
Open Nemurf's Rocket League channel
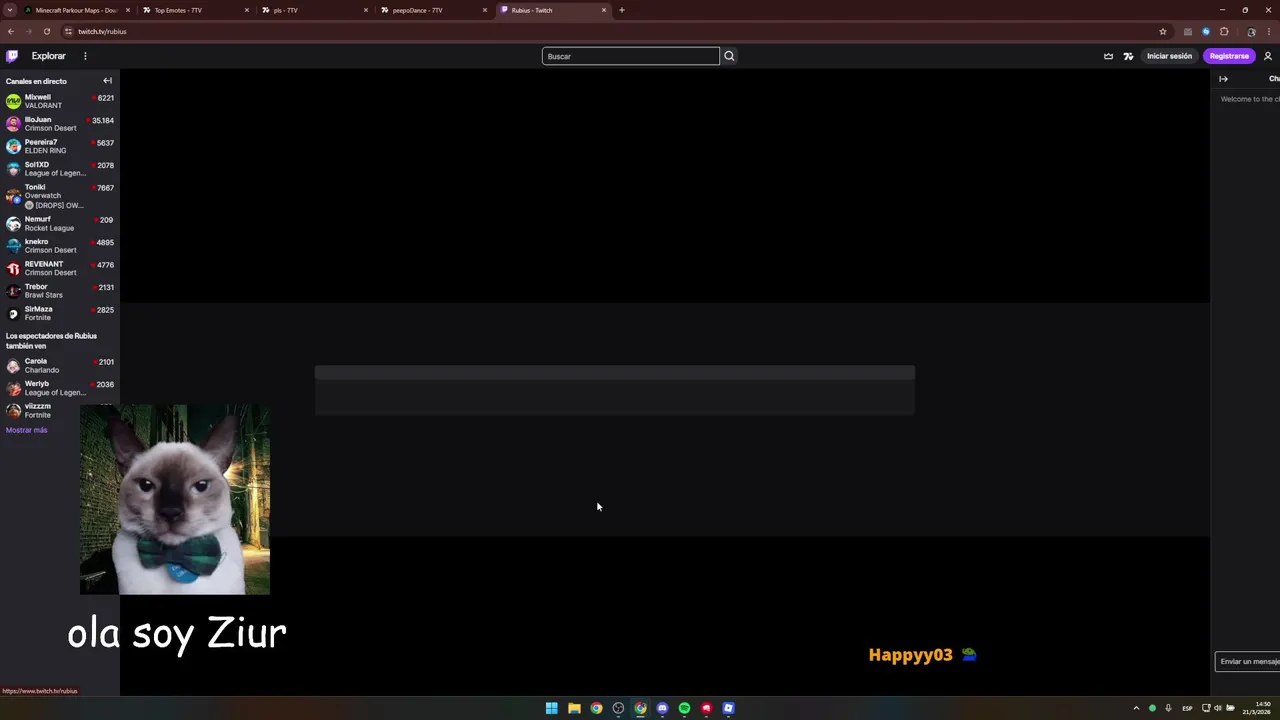tap(60, 223)
